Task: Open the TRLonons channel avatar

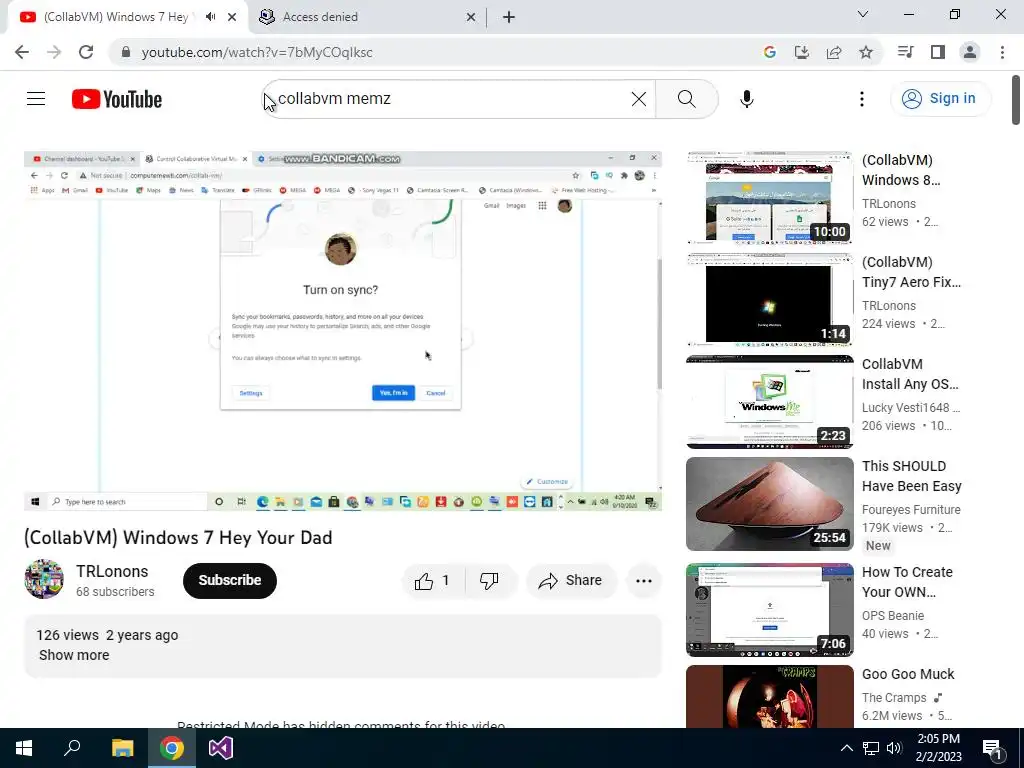Action: tap(44, 579)
